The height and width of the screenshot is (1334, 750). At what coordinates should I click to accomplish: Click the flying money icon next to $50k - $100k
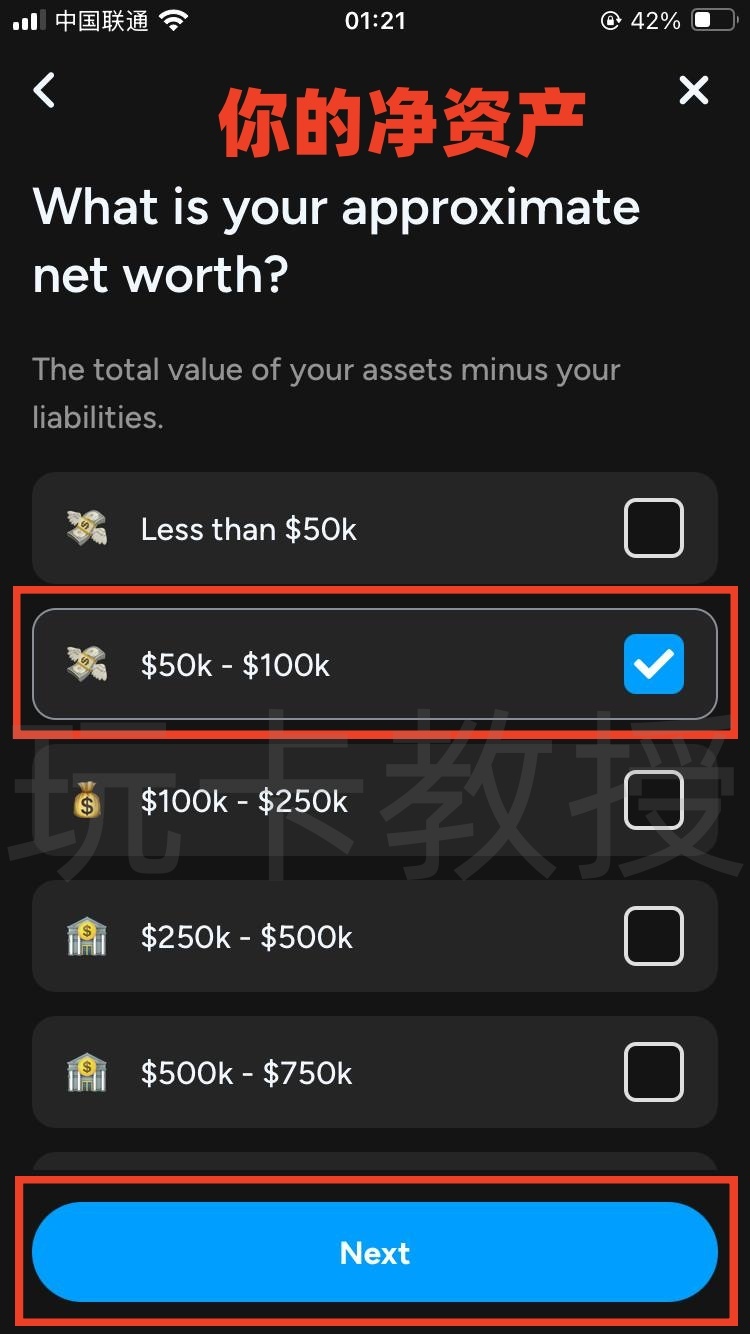coord(88,664)
